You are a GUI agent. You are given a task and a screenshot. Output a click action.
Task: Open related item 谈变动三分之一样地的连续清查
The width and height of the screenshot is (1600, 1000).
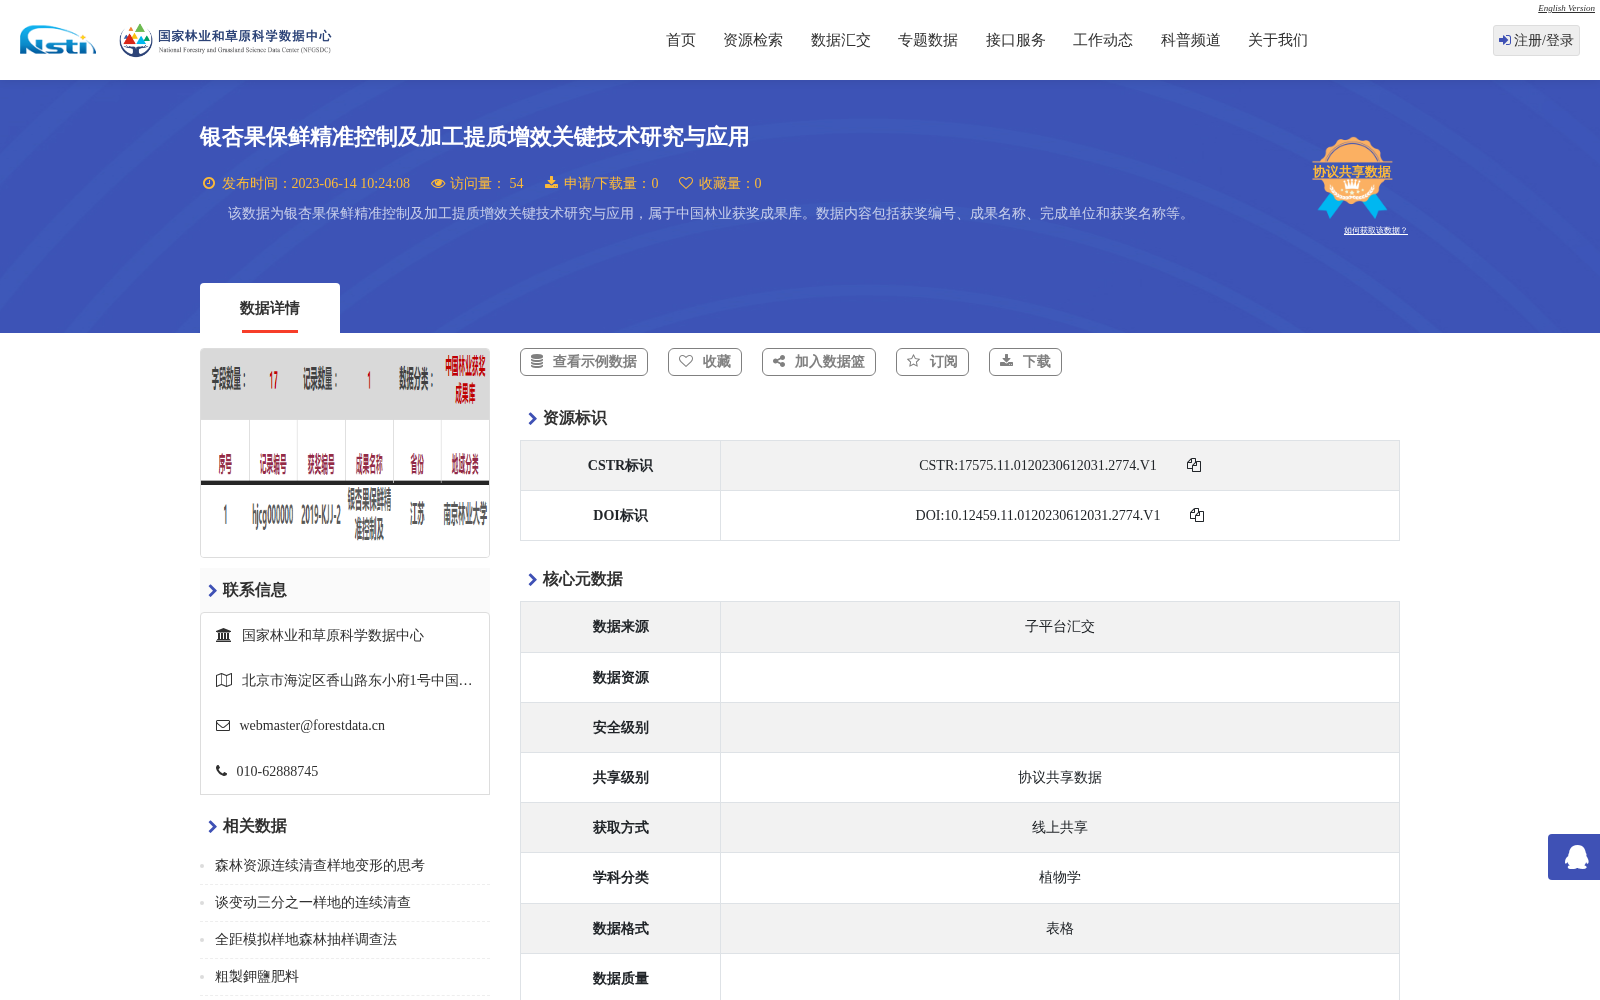coord(313,903)
